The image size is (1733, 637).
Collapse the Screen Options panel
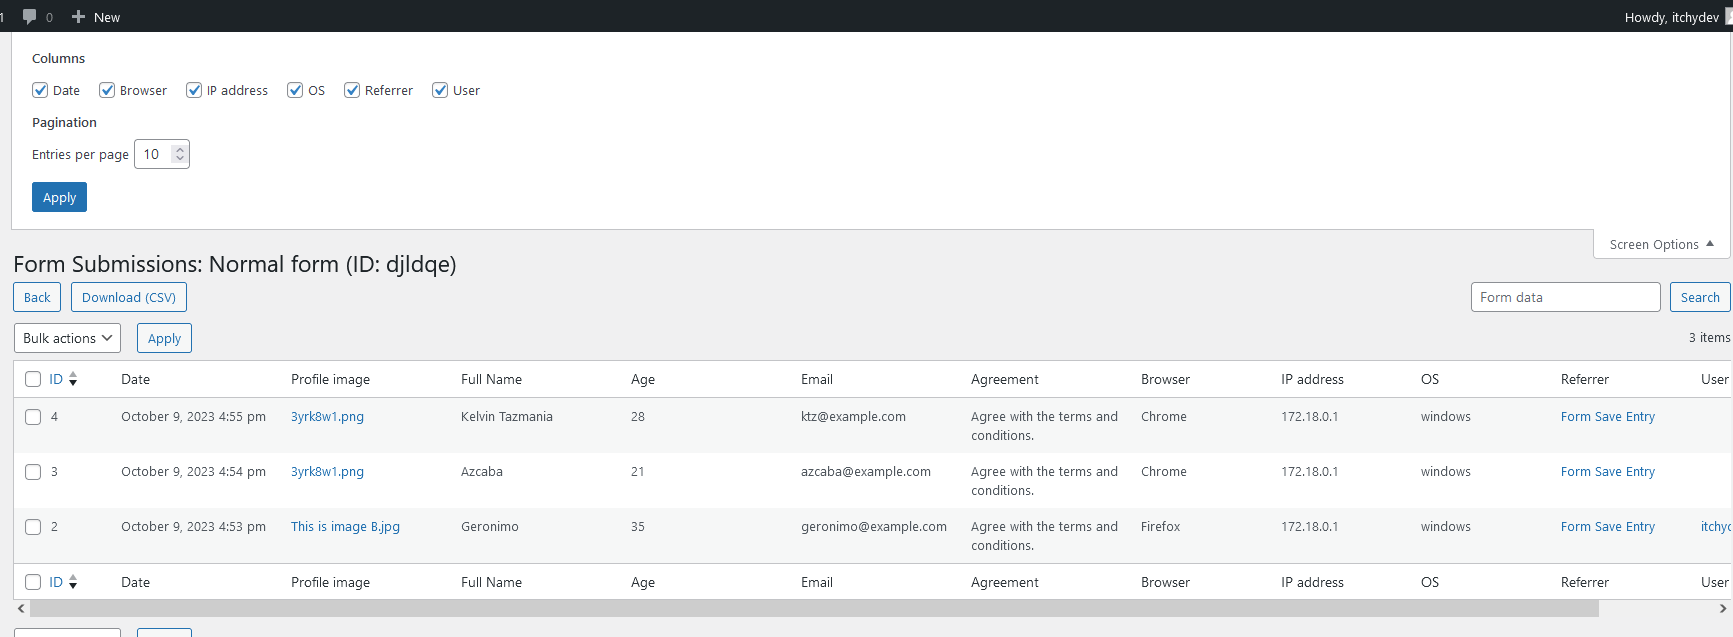1661,244
